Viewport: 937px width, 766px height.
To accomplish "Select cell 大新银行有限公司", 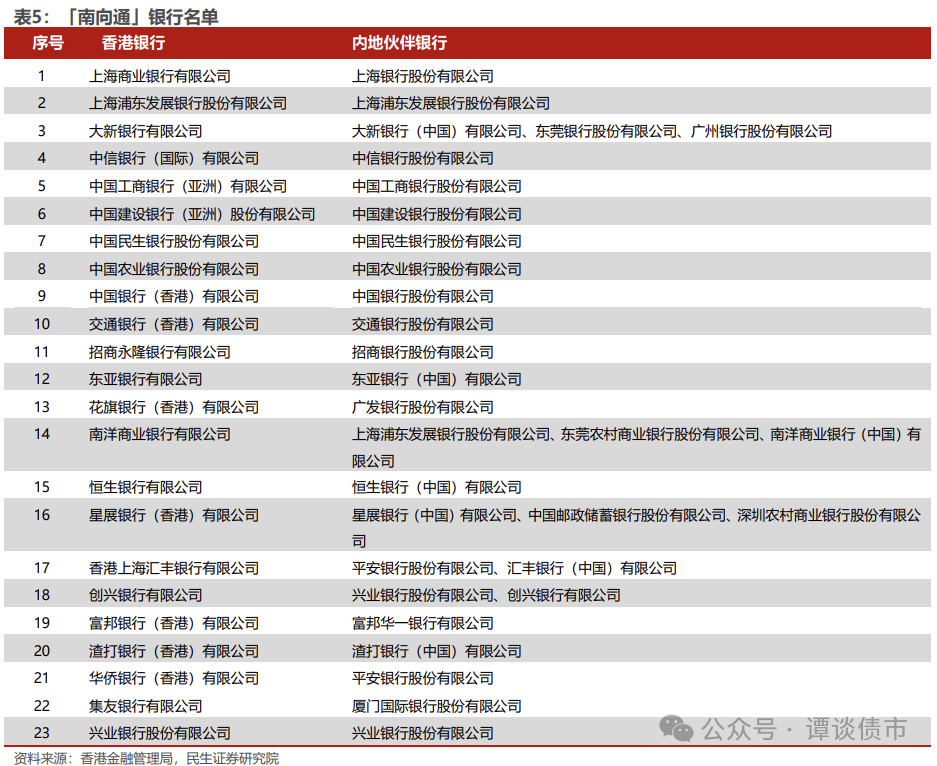I will point(146,131).
